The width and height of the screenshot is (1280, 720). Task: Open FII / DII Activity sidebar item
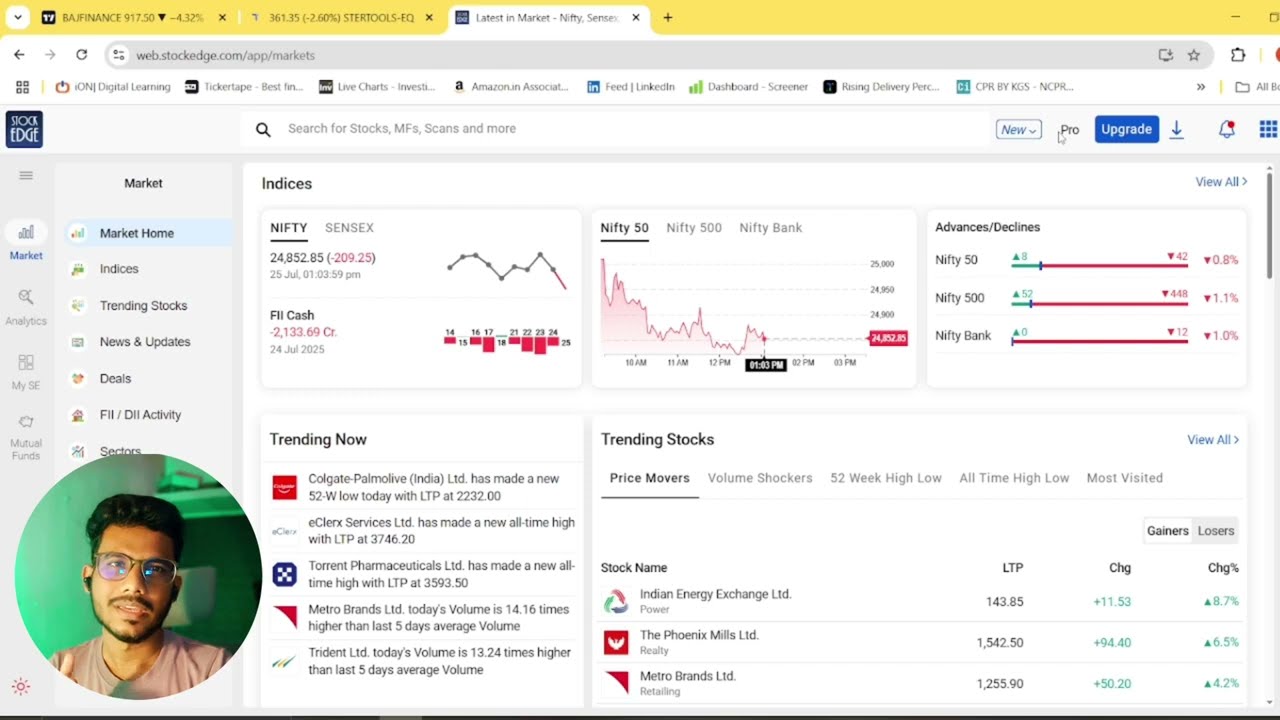140,415
